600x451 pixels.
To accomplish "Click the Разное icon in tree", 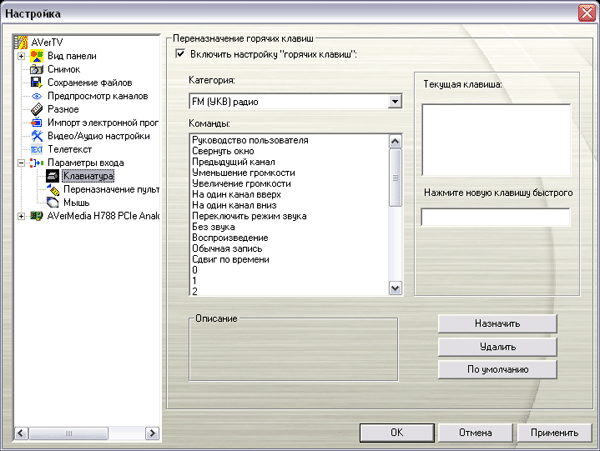I will click(37, 109).
